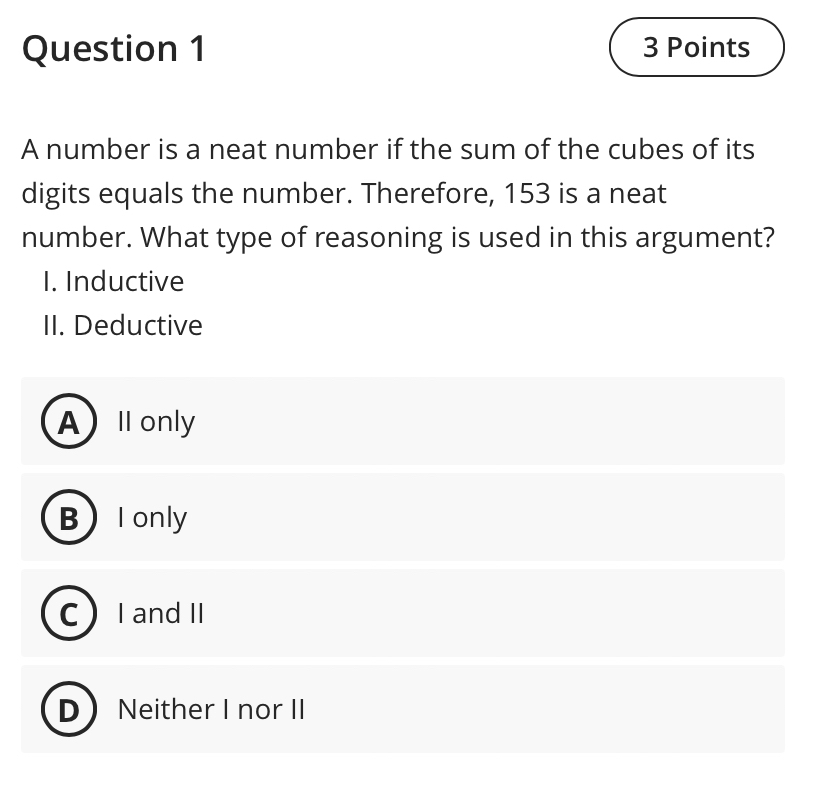828x787 pixels.
Task: Click the letter A inside its circle
Action: coord(68,422)
